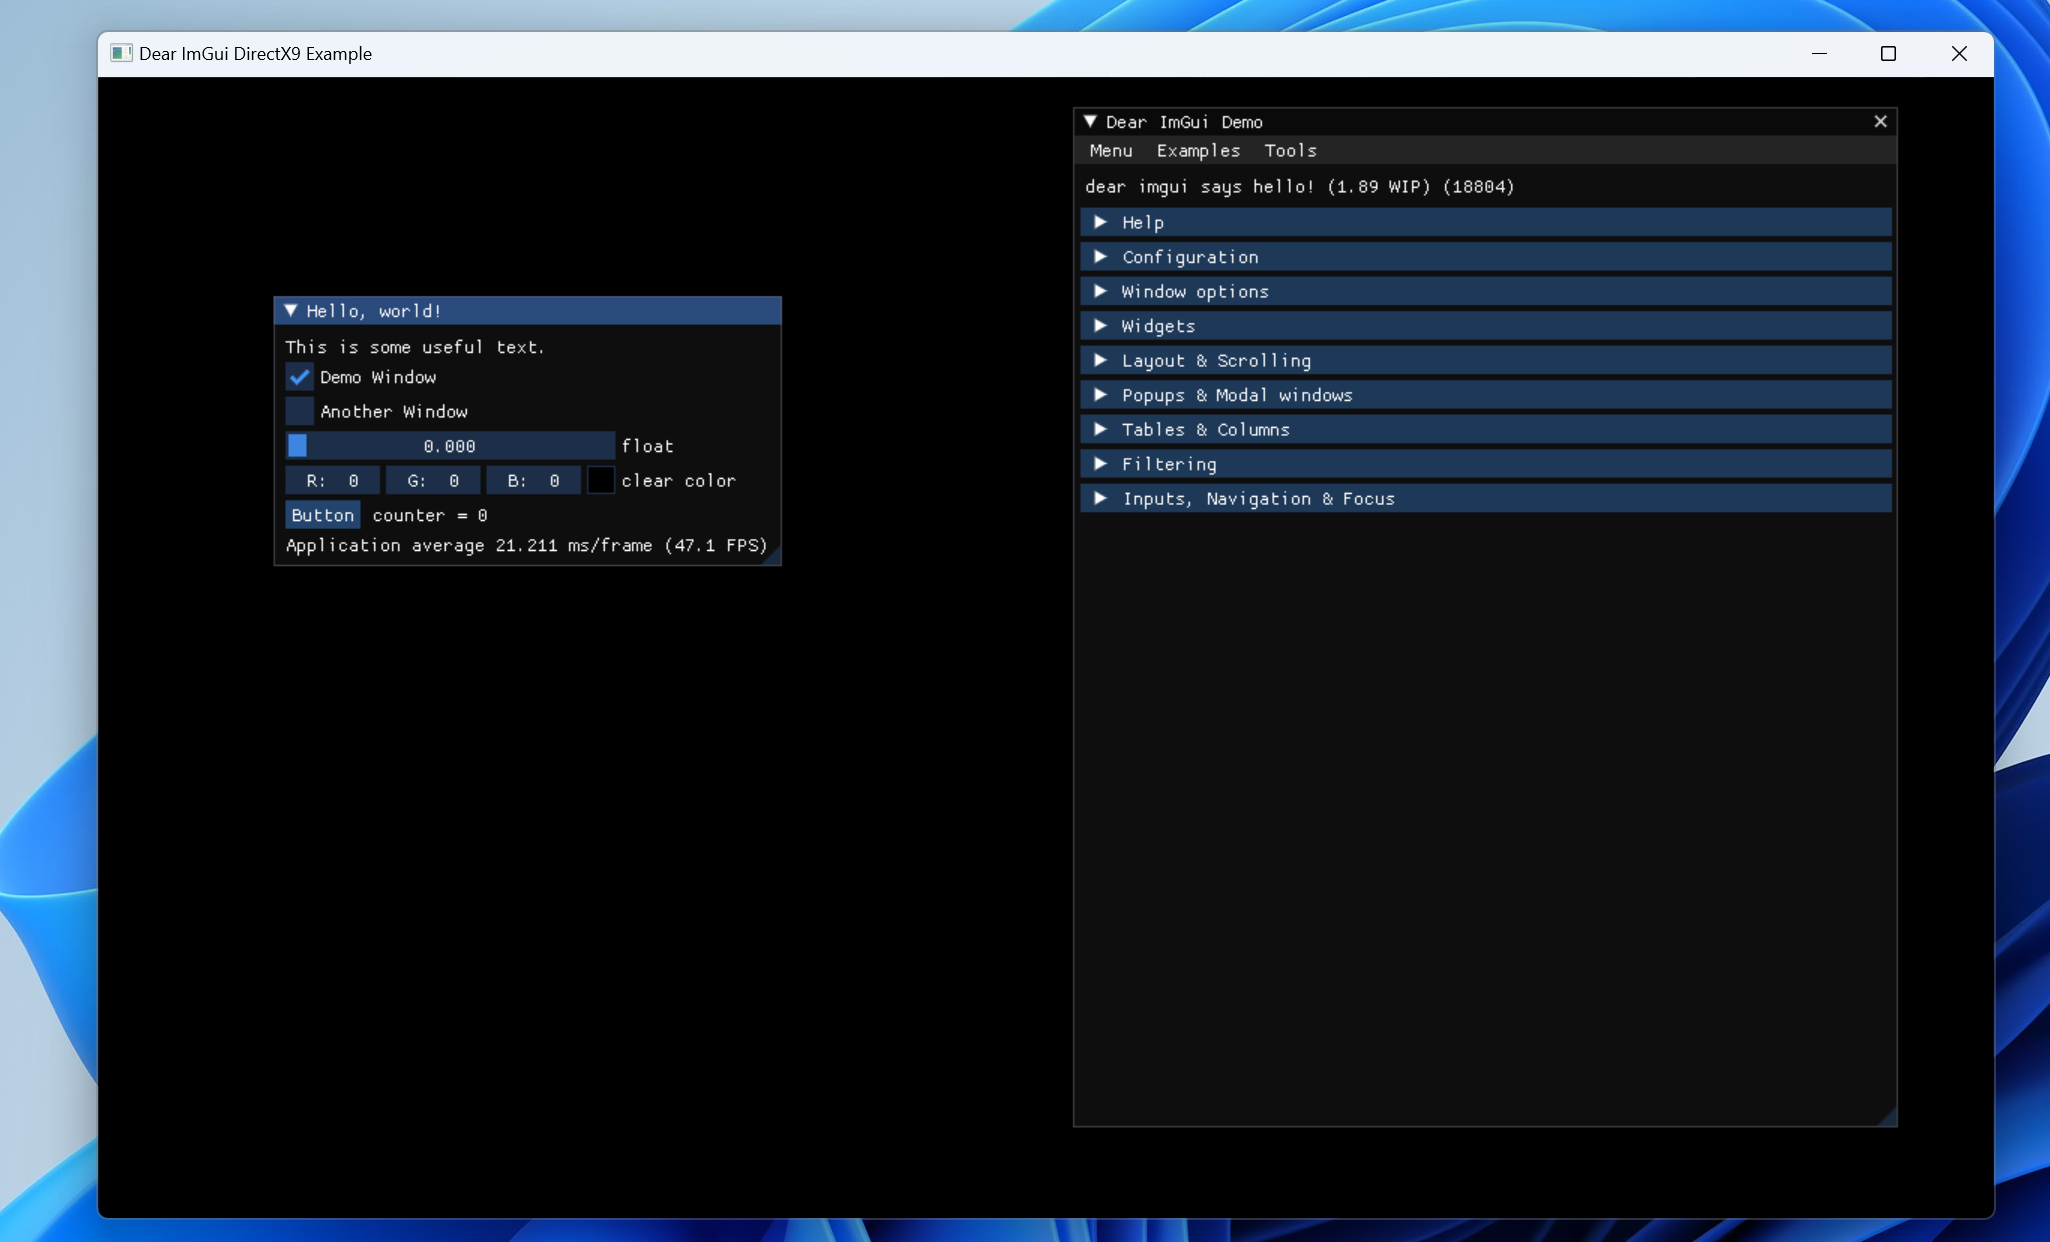
Task: Click the application icon in the title bar
Action: (x=122, y=53)
